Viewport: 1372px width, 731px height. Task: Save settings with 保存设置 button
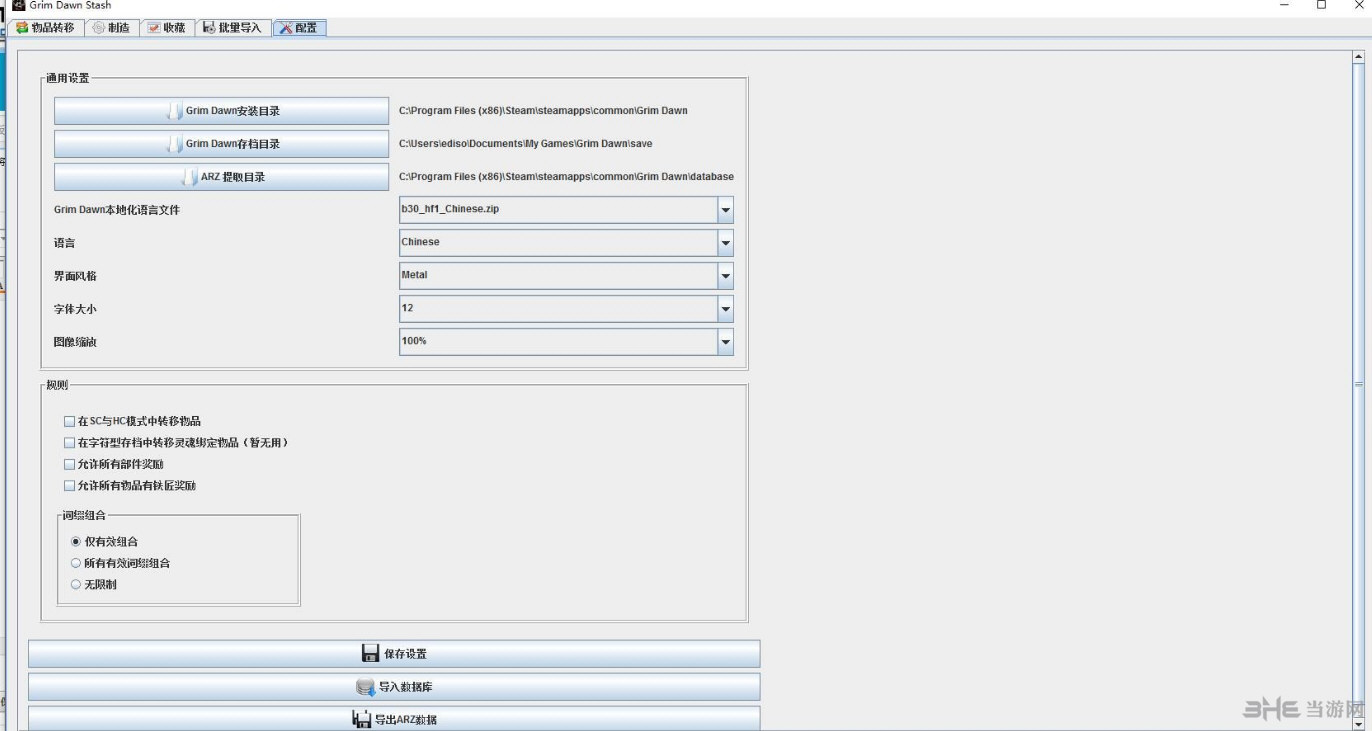pos(394,654)
